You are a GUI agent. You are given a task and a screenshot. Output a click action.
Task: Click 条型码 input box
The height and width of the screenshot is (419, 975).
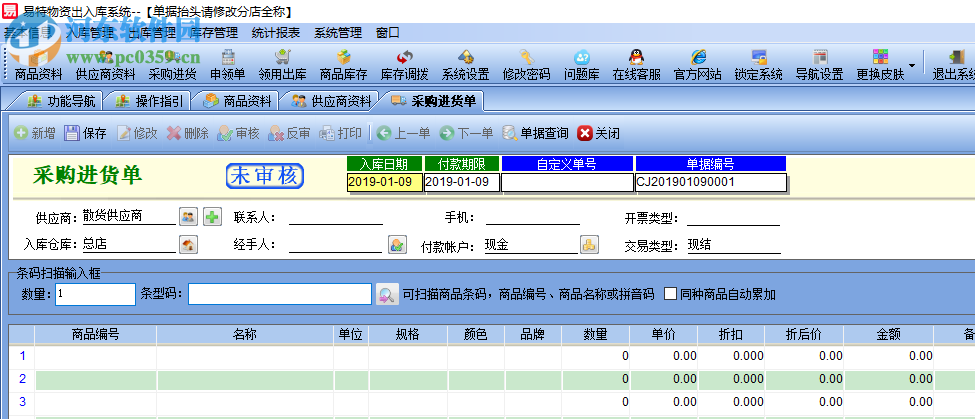coord(280,294)
